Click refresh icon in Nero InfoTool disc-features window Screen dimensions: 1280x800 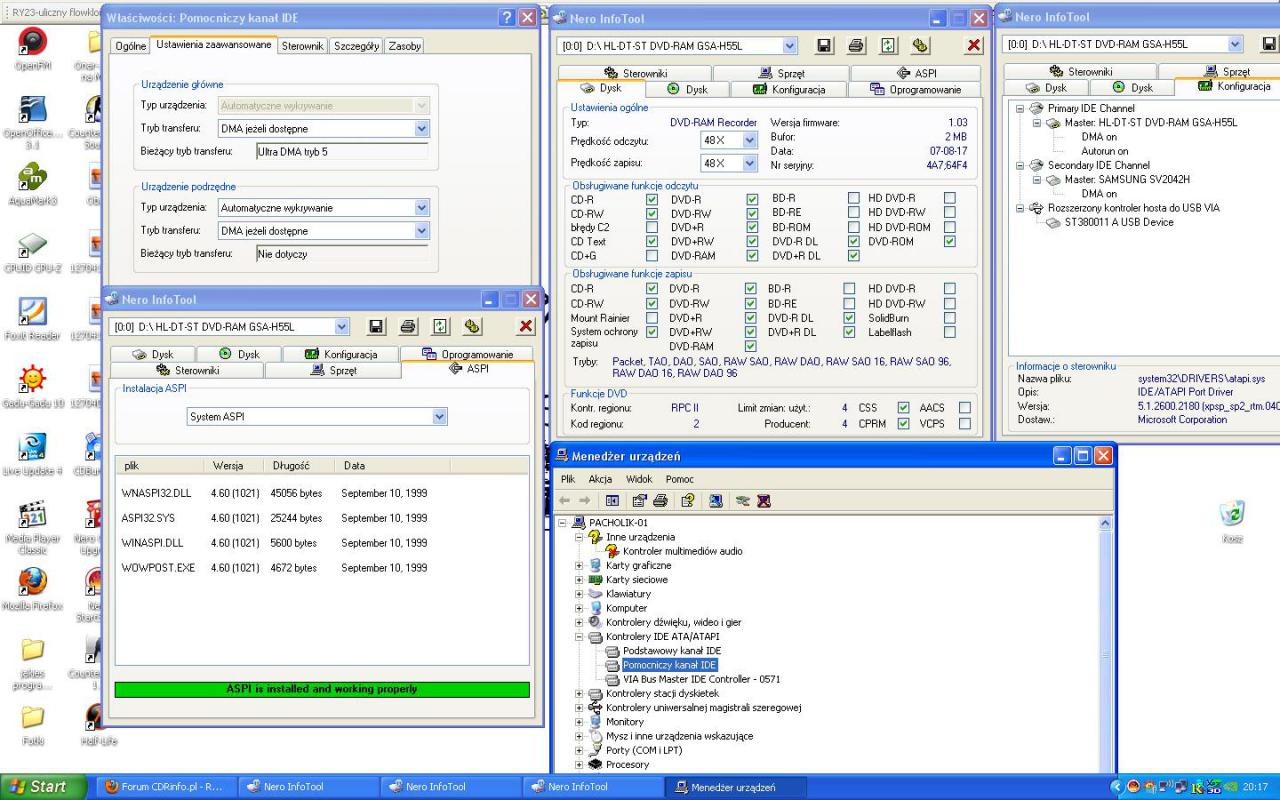point(888,46)
